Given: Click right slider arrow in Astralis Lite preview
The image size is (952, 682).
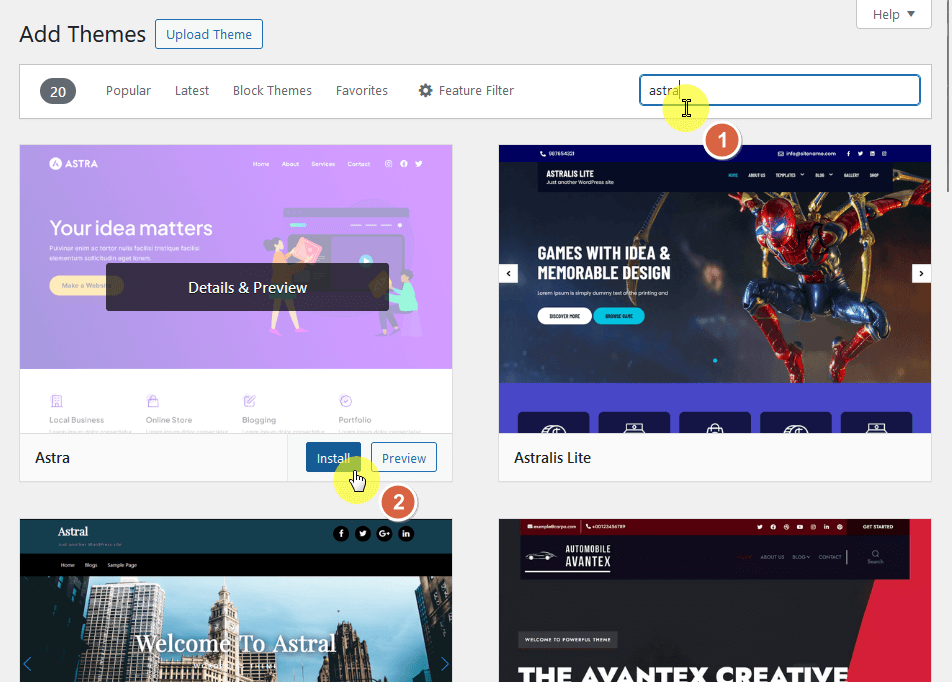Looking at the screenshot, I should [x=921, y=273].
